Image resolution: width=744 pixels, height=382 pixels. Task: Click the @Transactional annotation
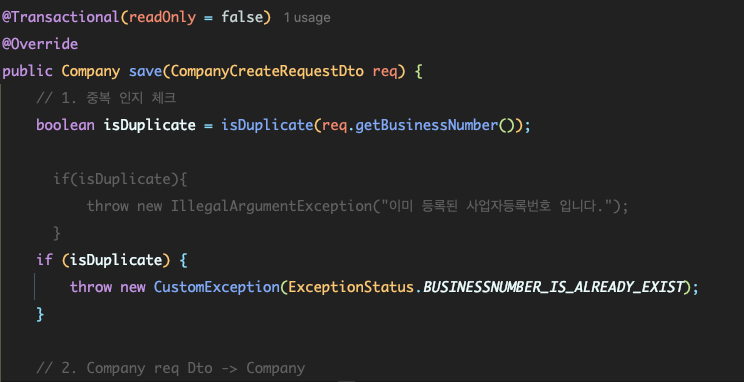click(x=60, y=18)
